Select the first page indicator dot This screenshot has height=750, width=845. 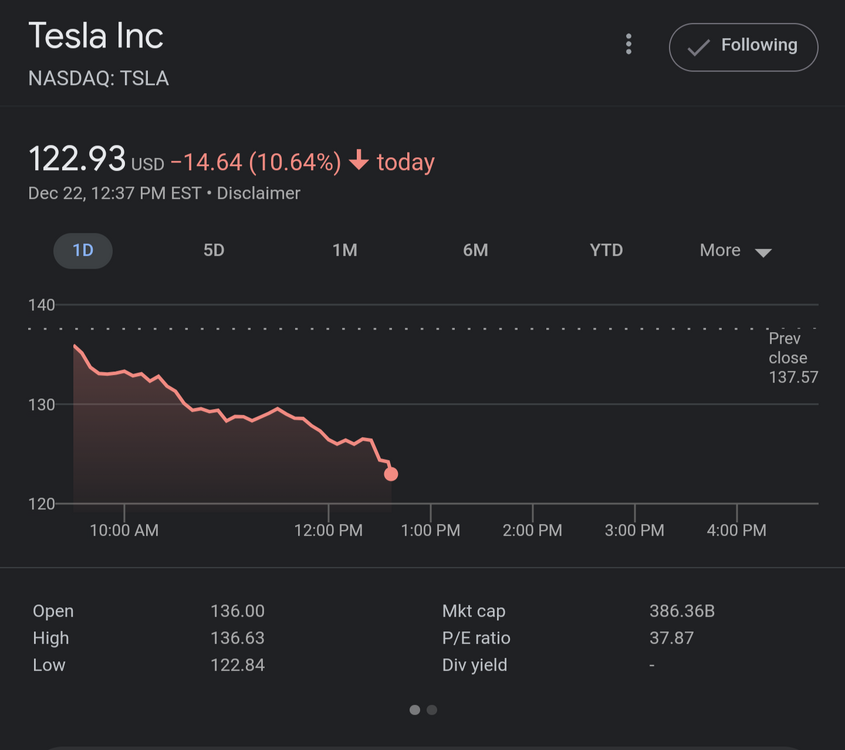(x=415, y=710)
